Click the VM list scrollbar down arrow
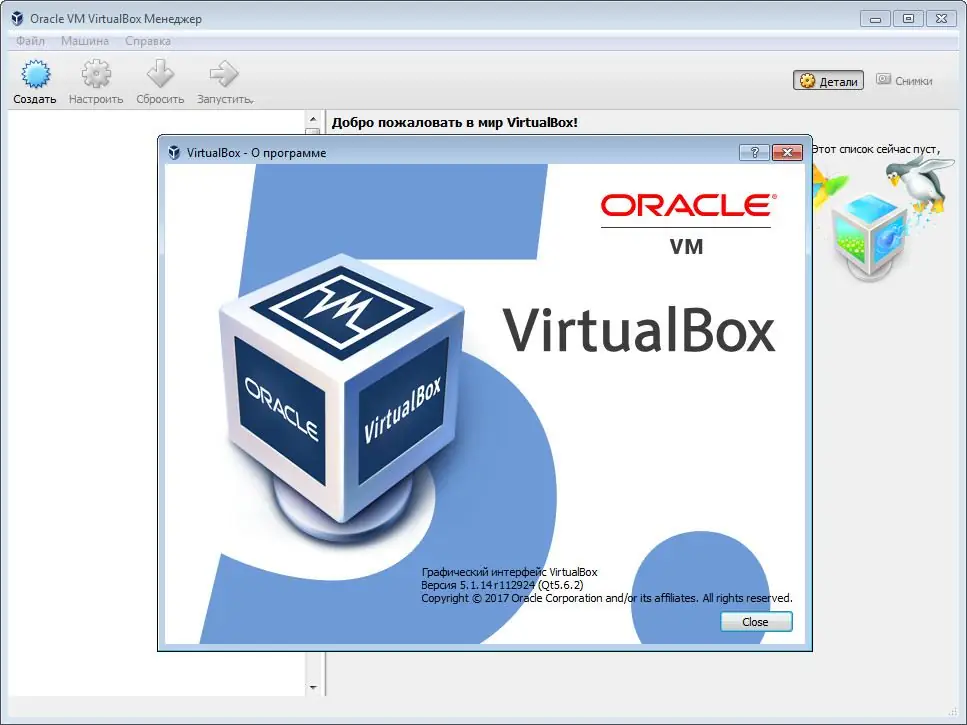967x725 pixels. point(313,687)
